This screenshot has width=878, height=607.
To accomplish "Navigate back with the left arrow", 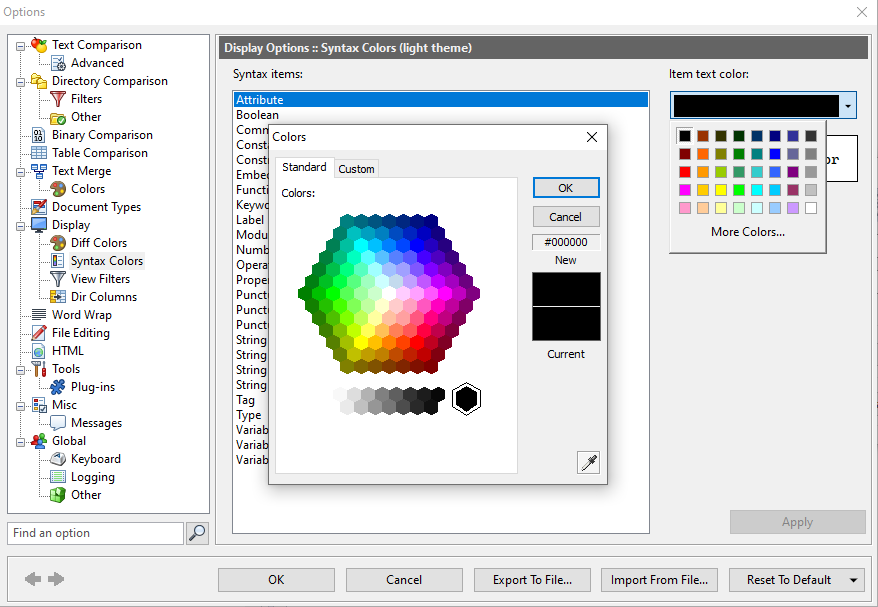I will 33,579.
